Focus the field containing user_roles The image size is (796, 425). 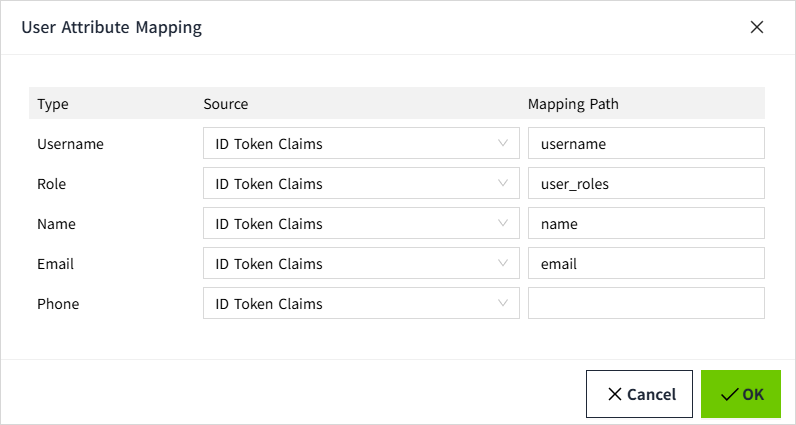(646, 183)
